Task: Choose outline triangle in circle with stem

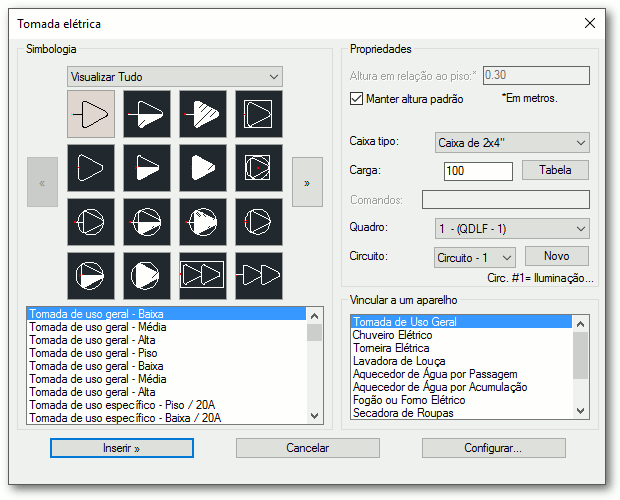Action: [x=91, y=222]
